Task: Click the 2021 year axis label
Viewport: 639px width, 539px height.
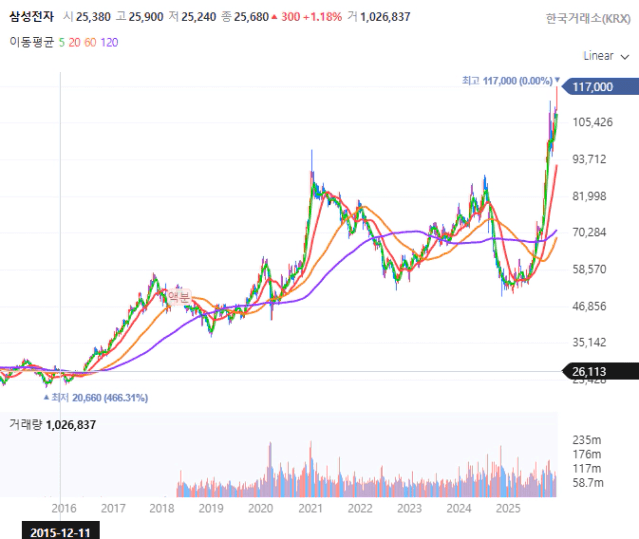Action: tap(310, 508)
